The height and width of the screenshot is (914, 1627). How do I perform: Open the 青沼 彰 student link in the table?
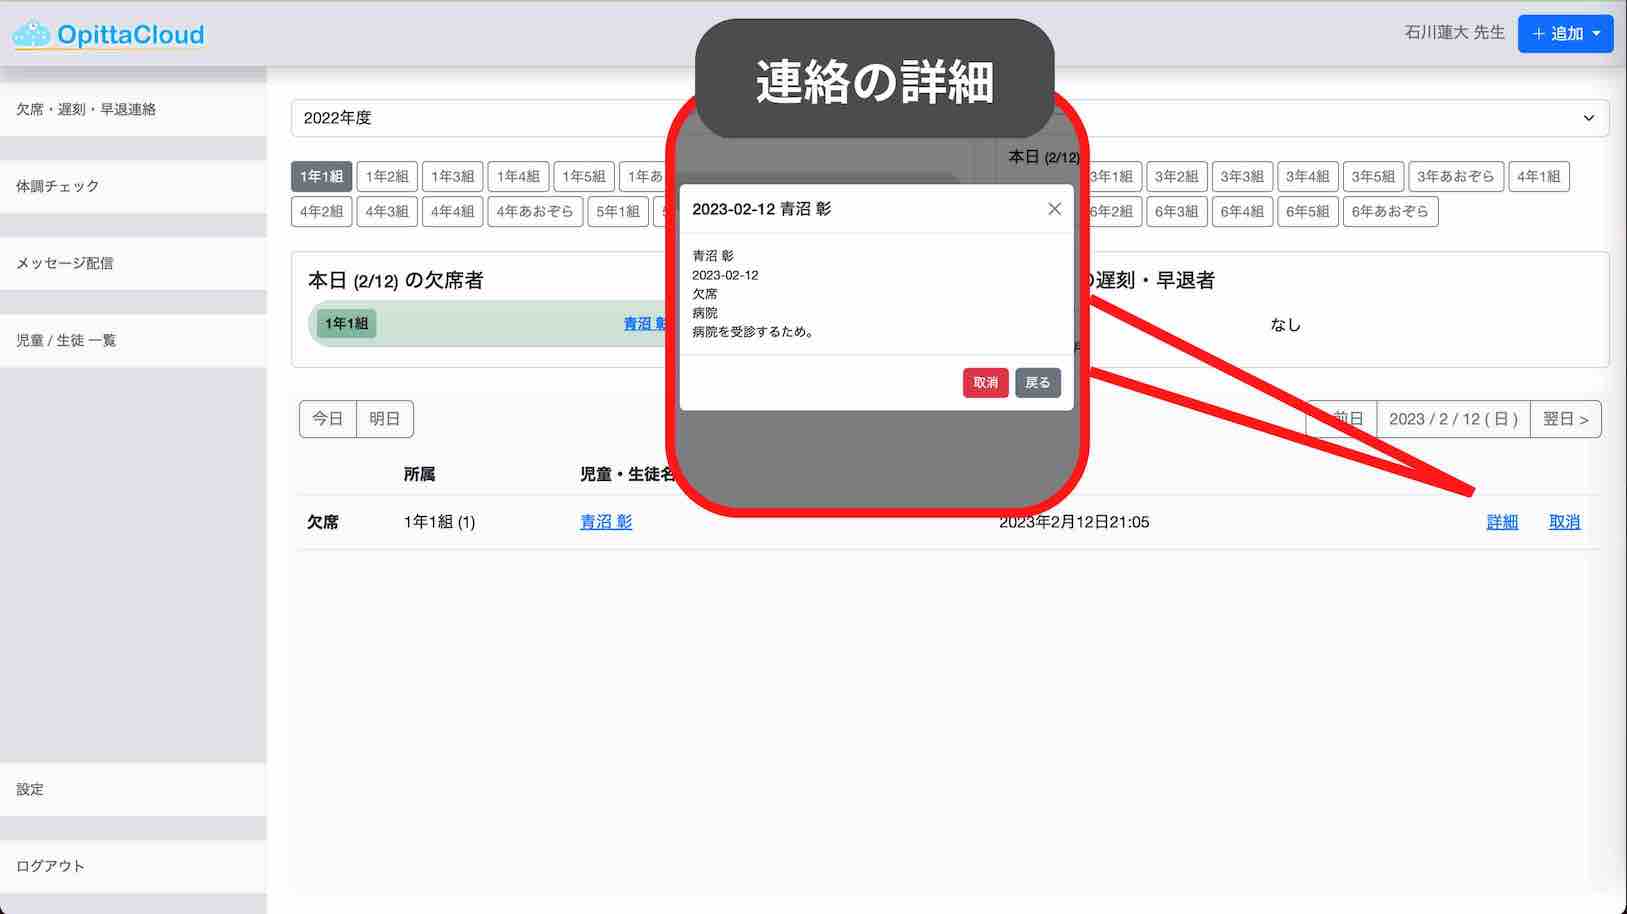pyautogui.click(x=606, y=522)
